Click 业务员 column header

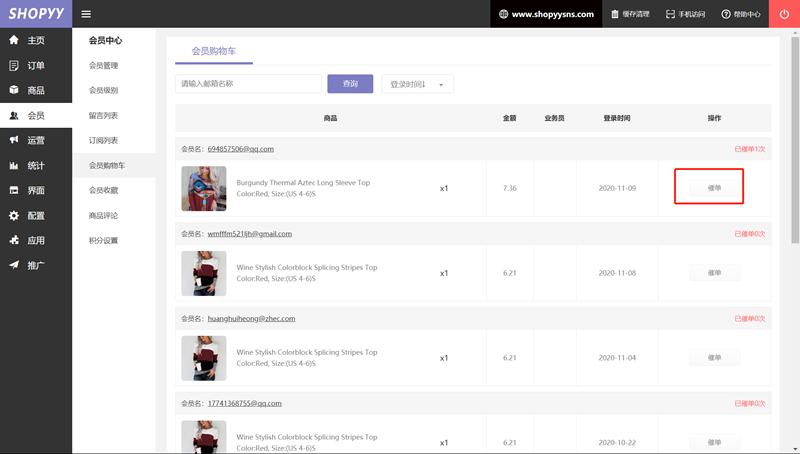tap(554, 118)
